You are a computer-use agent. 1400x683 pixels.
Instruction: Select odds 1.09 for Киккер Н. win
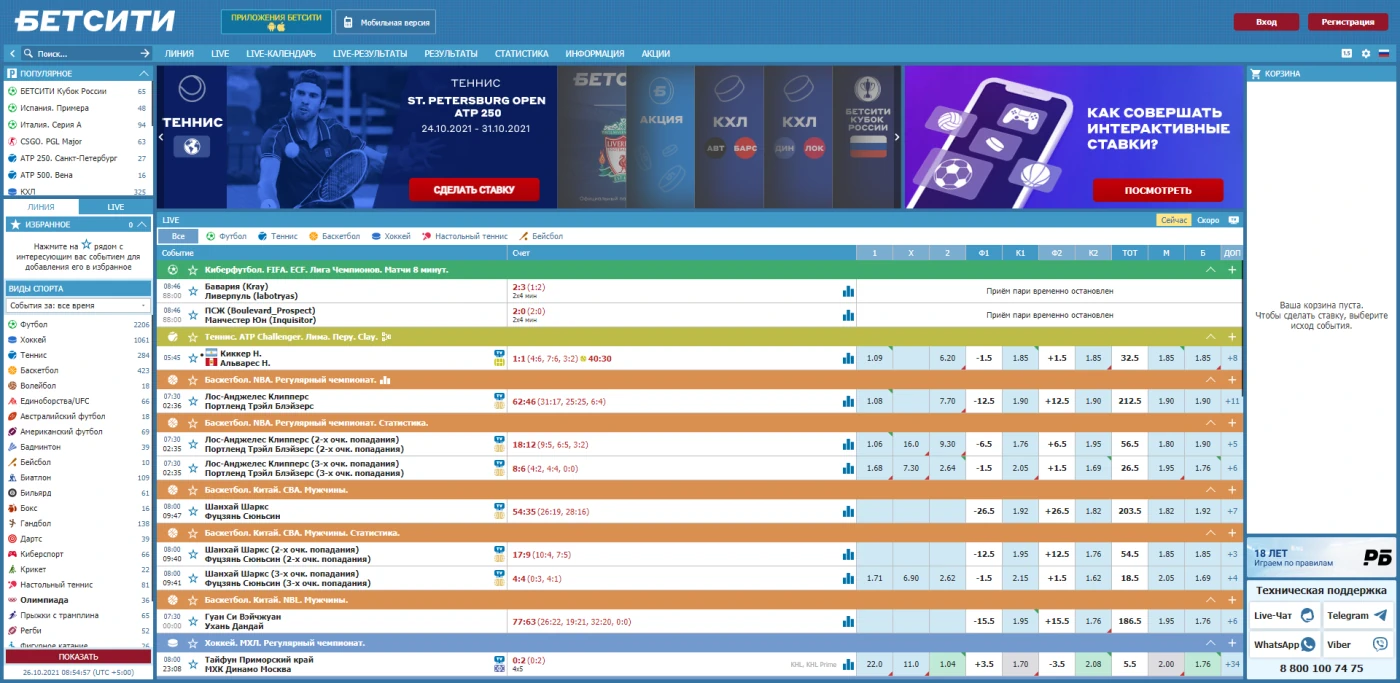coord(874,358)
